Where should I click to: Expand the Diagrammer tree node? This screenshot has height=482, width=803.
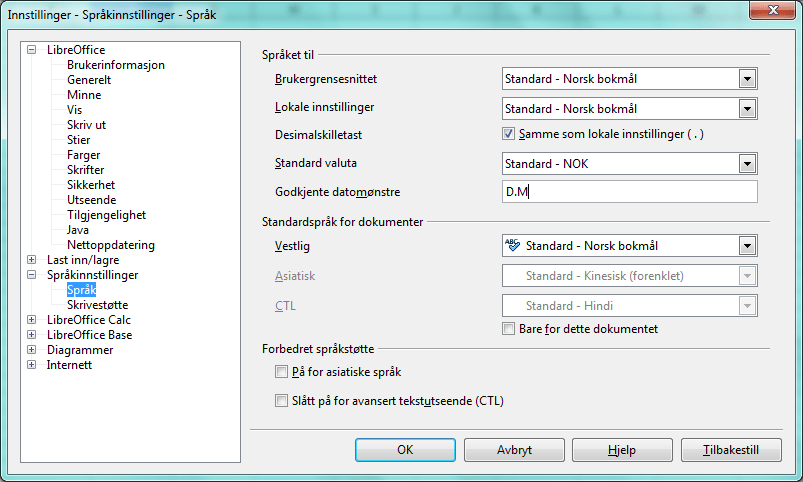pyautogui.click(x=32, y=350)
